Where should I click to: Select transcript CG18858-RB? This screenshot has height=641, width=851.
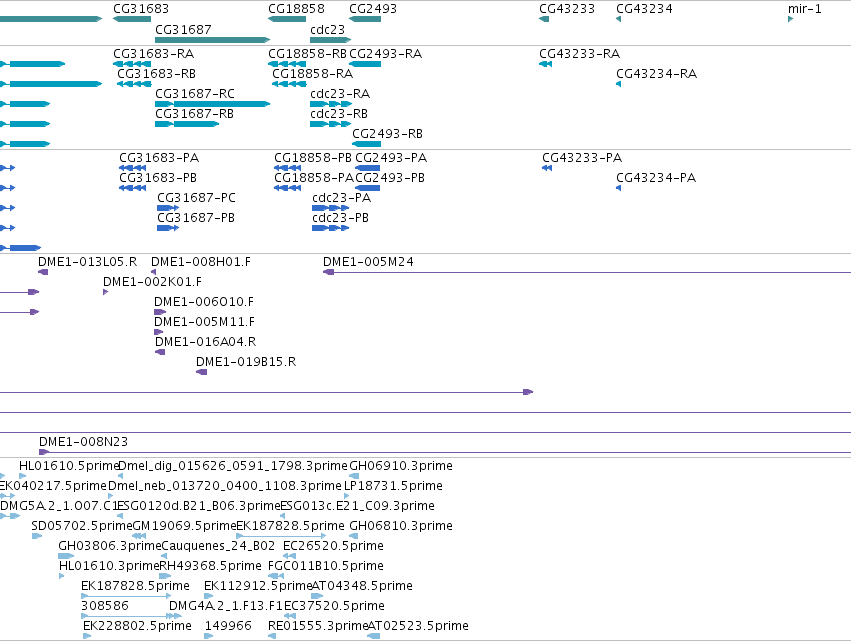[x=287, y=64]
